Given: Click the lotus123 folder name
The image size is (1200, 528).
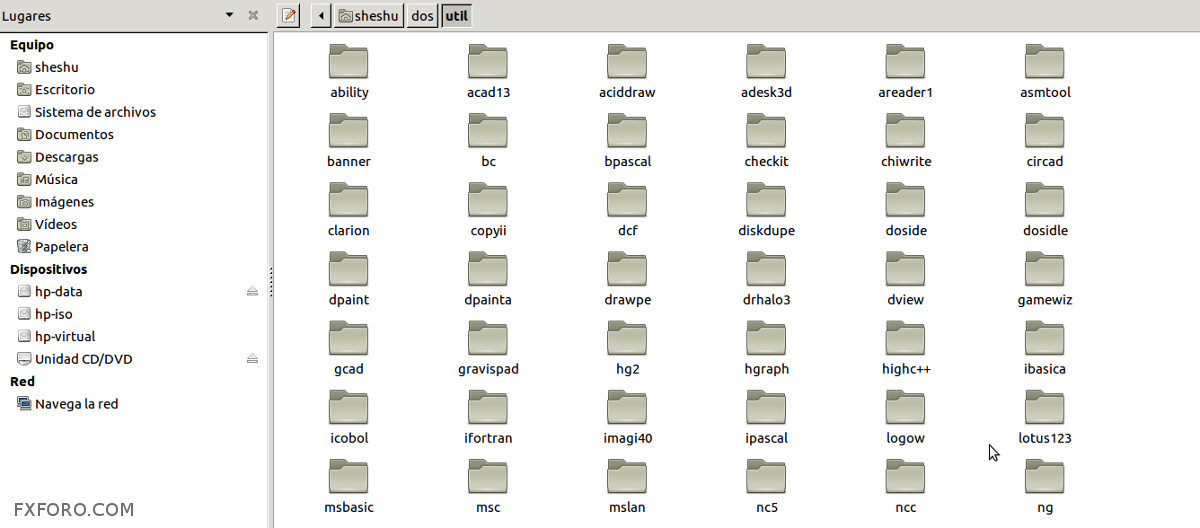Looking at the screenshot, I should click(x=1045, y=438).
